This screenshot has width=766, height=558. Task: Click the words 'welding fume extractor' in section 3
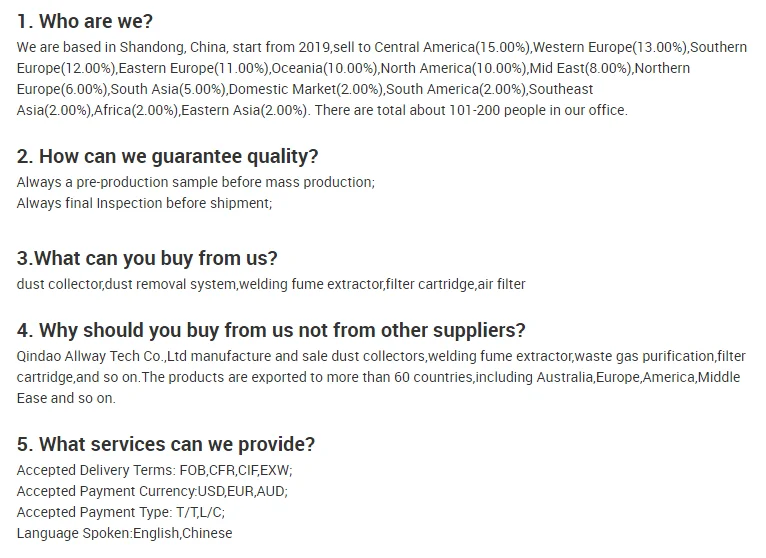311,284
